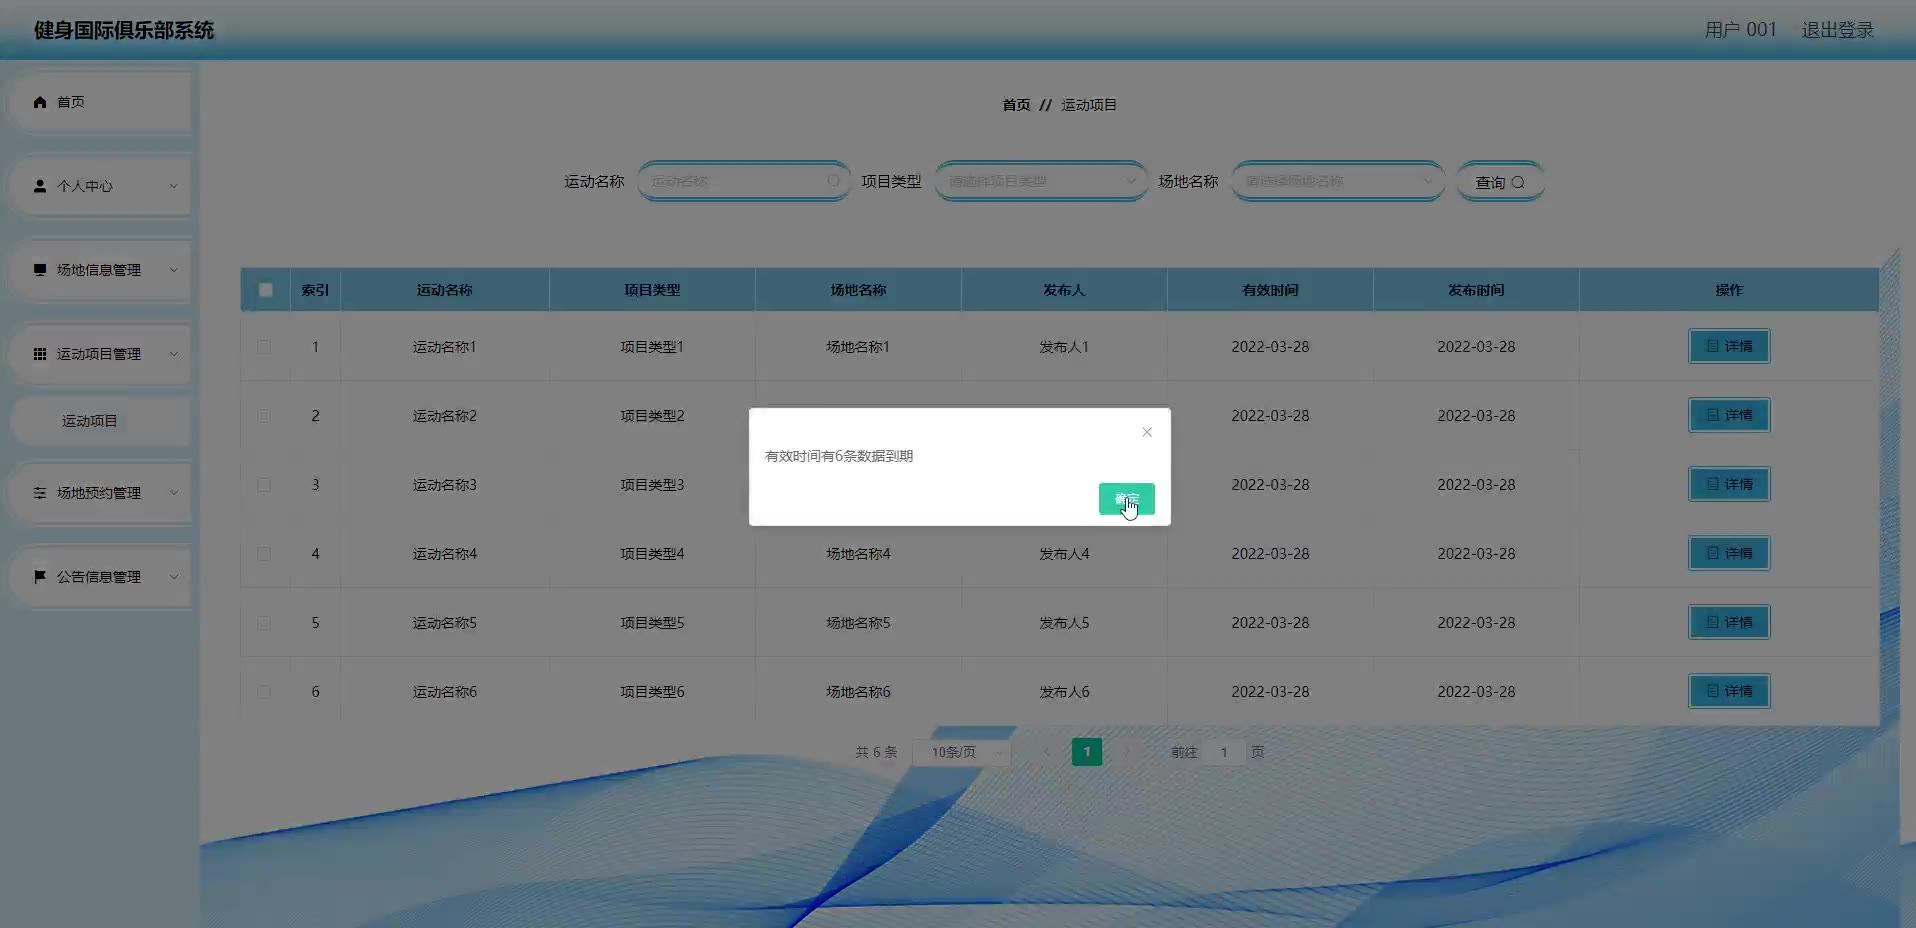Select the checkbox for row 1
Image resolution: width=1916 pixels, height=928 pixels.
tap(264, 347)
